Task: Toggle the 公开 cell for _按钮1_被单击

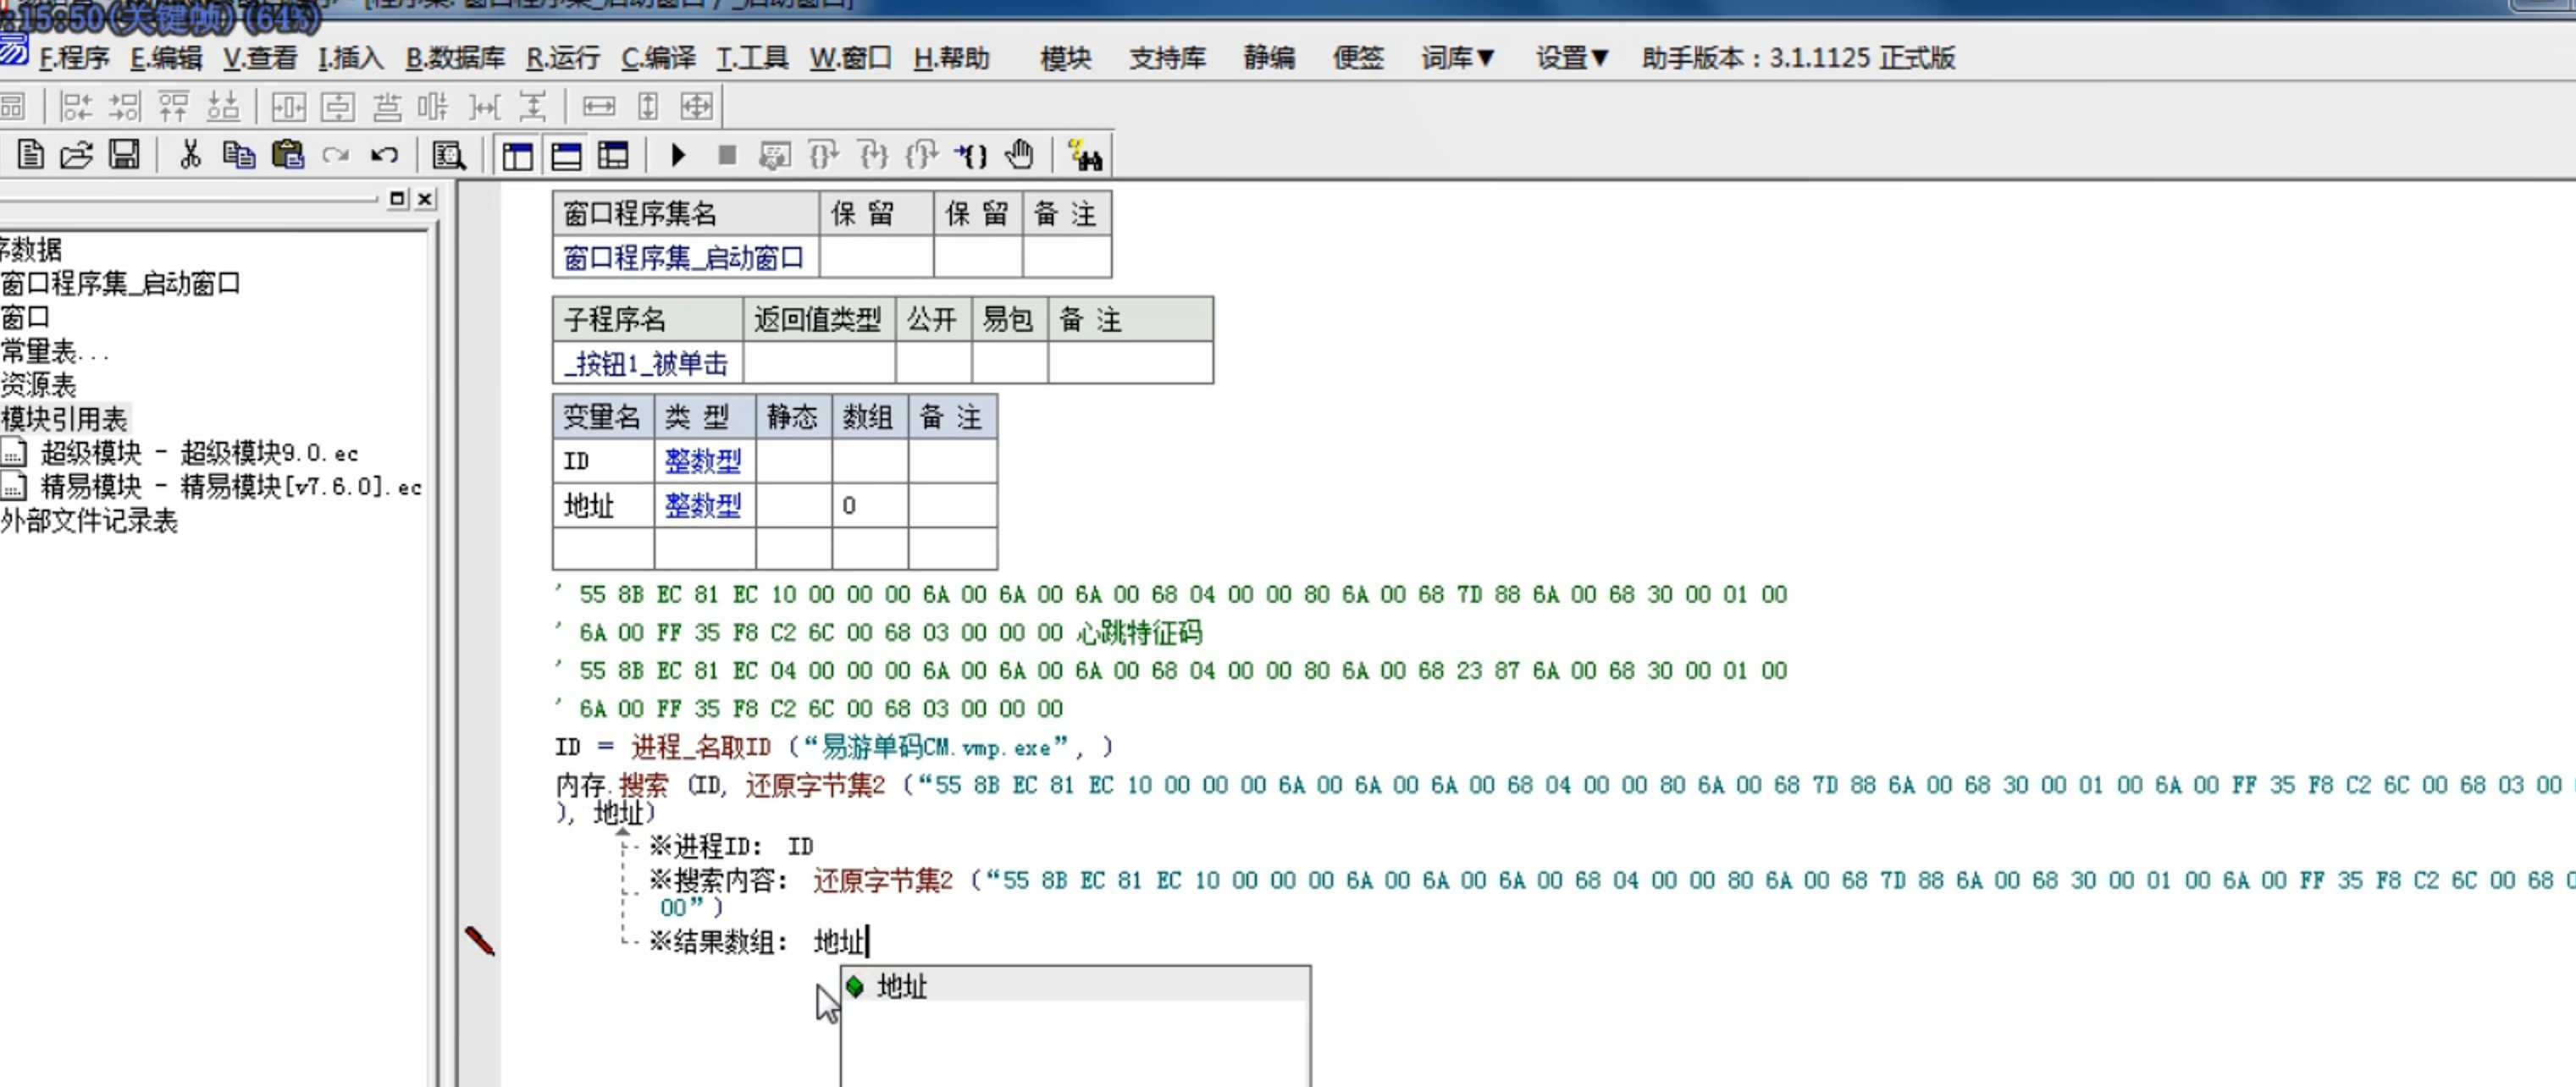Action: 933,363
